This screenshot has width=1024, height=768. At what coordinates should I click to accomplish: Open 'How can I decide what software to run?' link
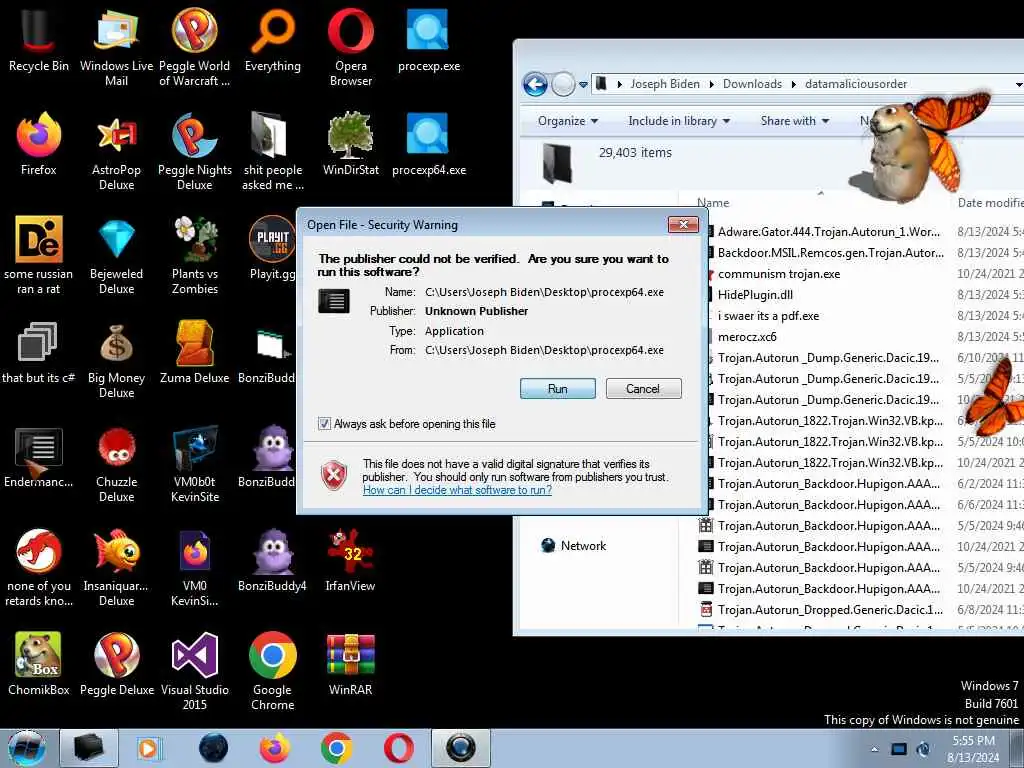click(x=457, y=490)
